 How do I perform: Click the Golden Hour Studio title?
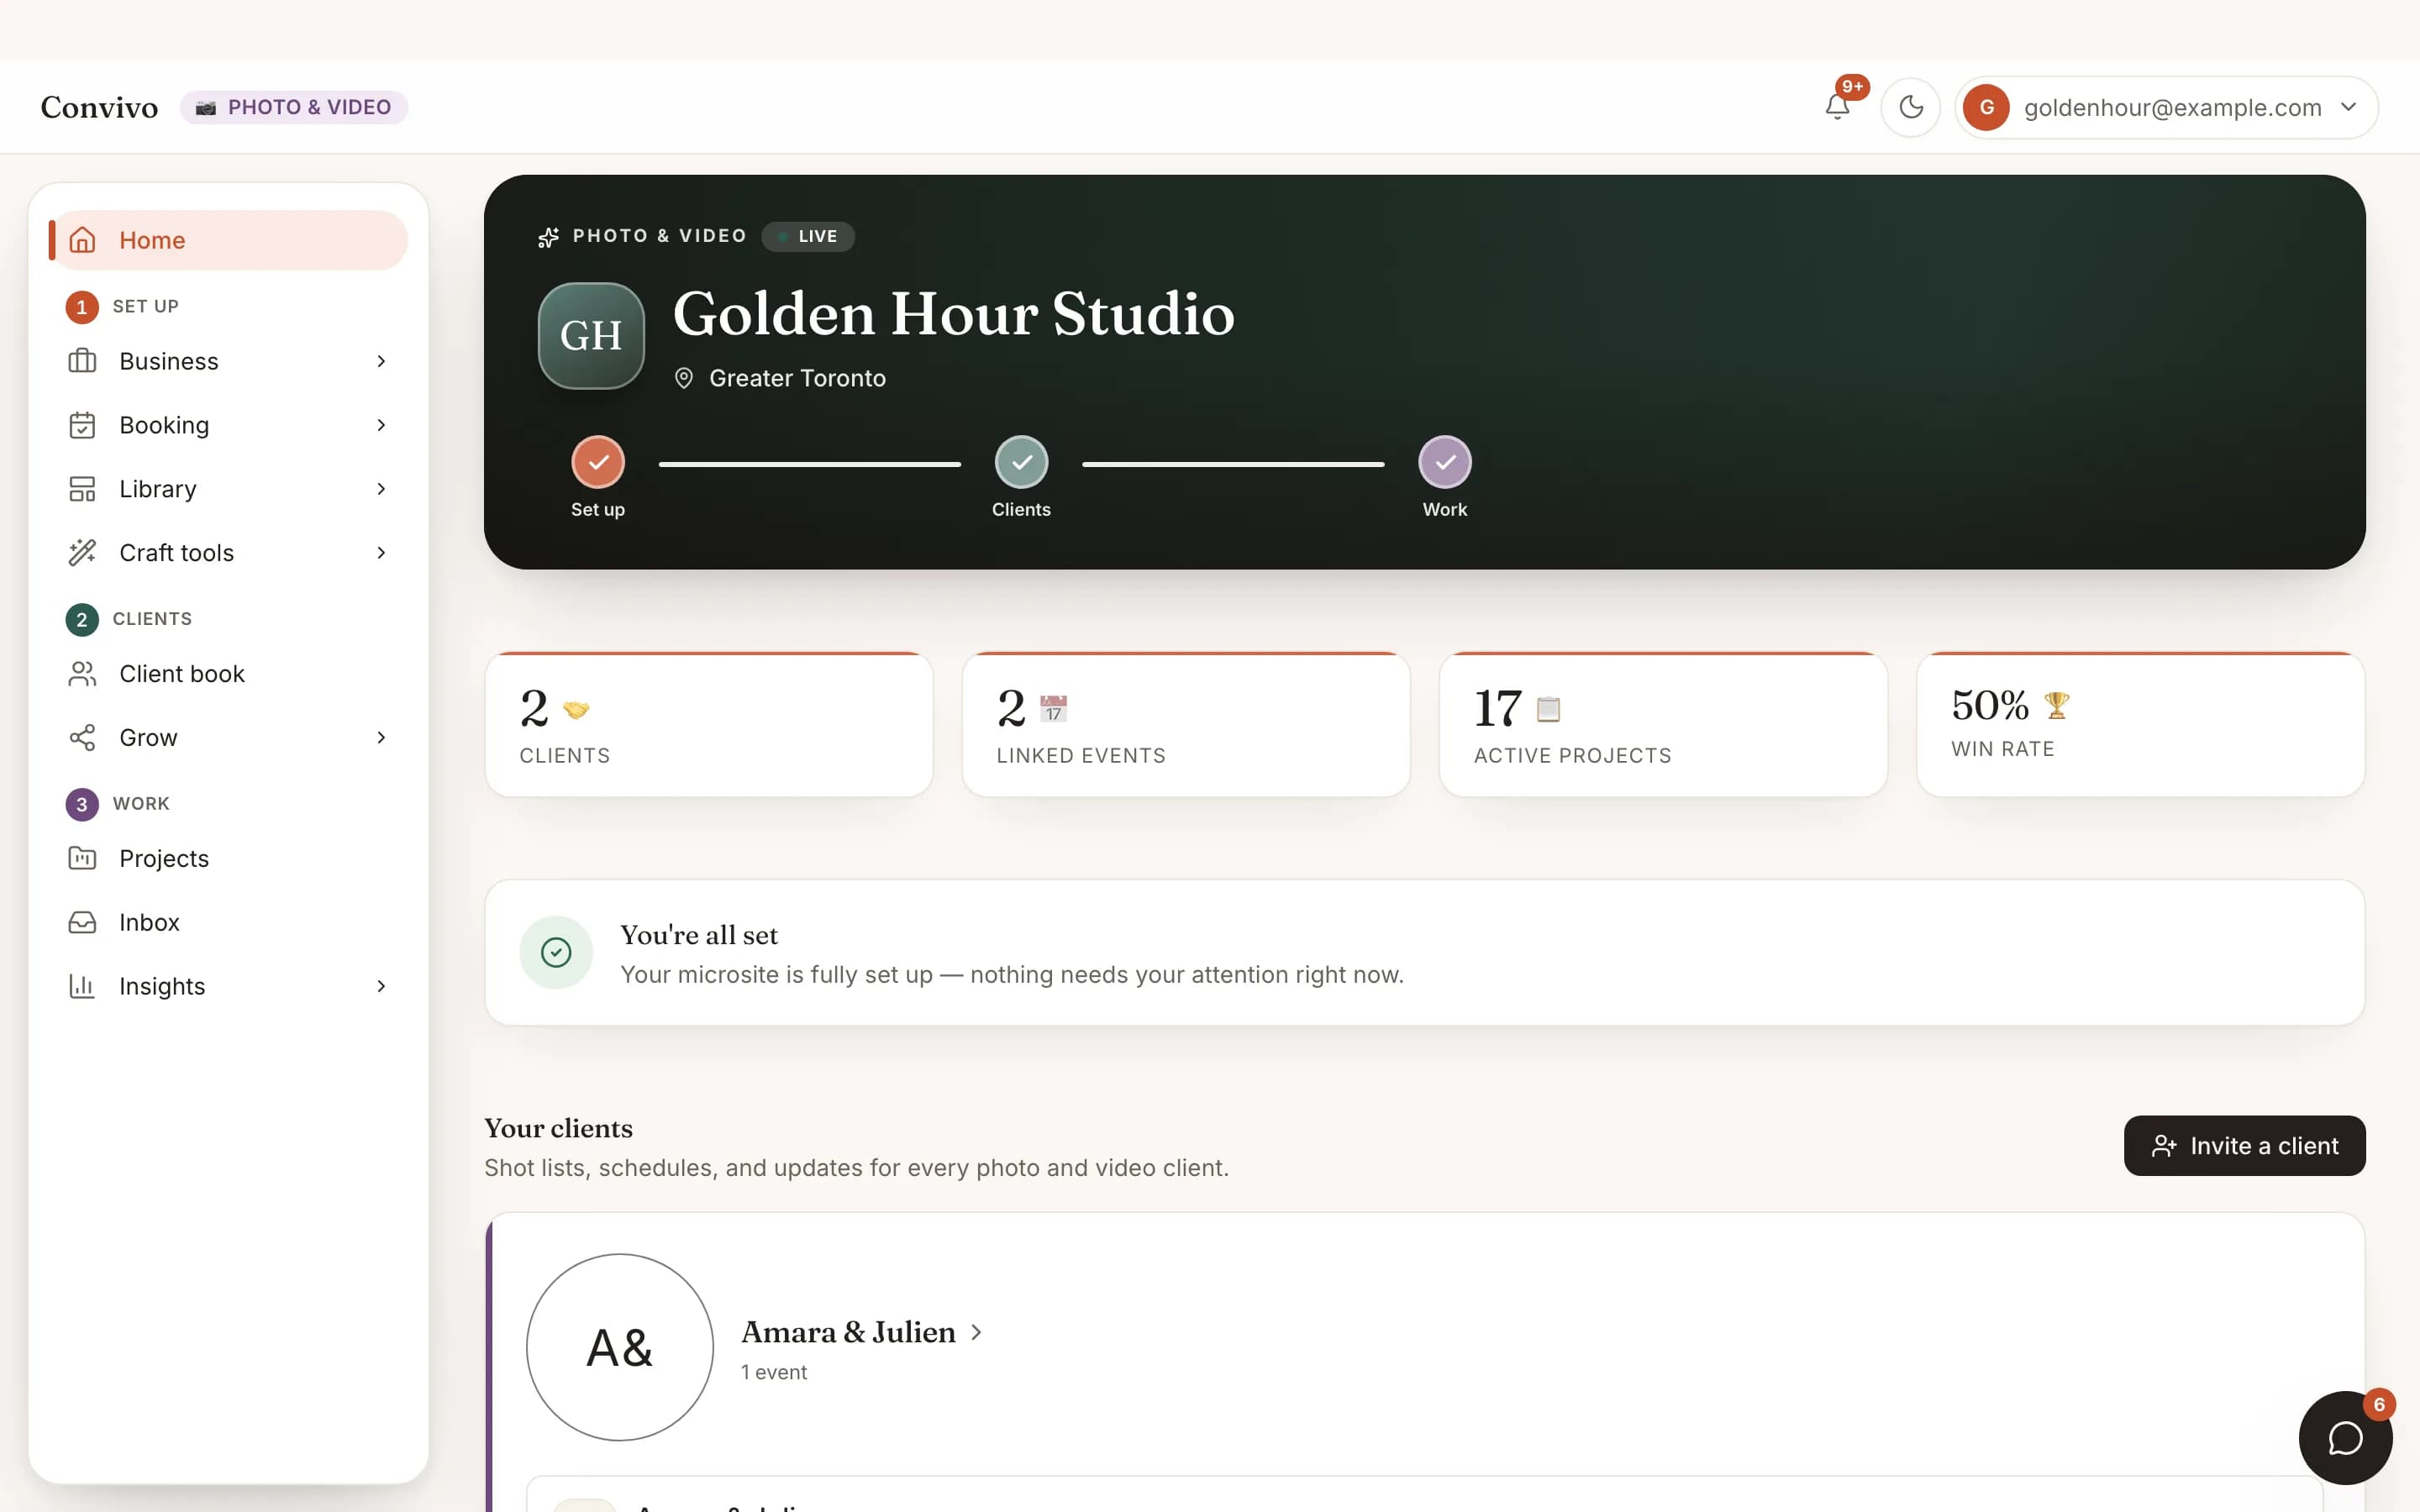click(954, 314)
